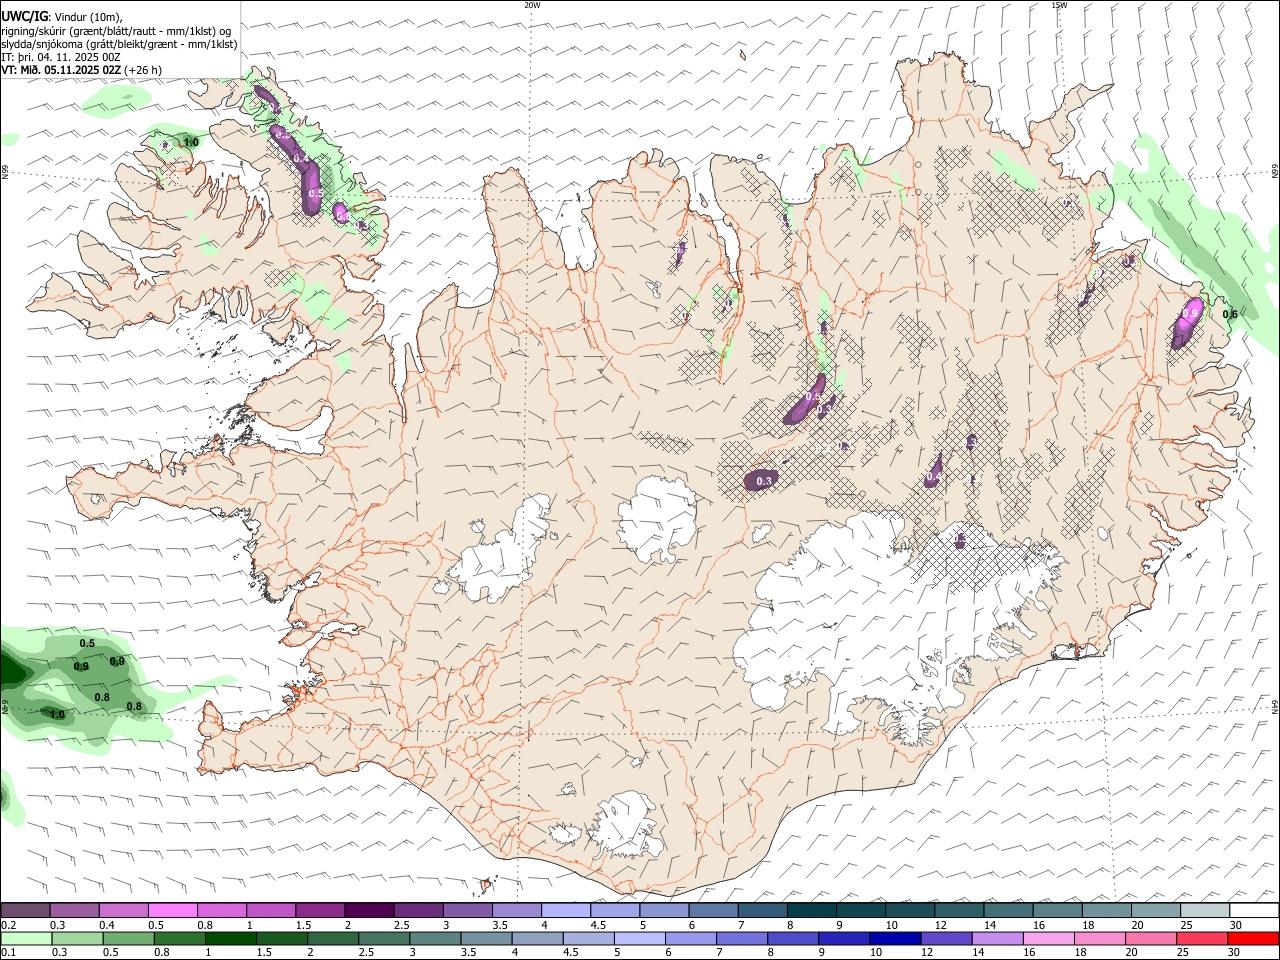This screenshot has height=960, width=1280.
Task: Pick the bright red swatch labeled 30
Action: click(1254, 939)
